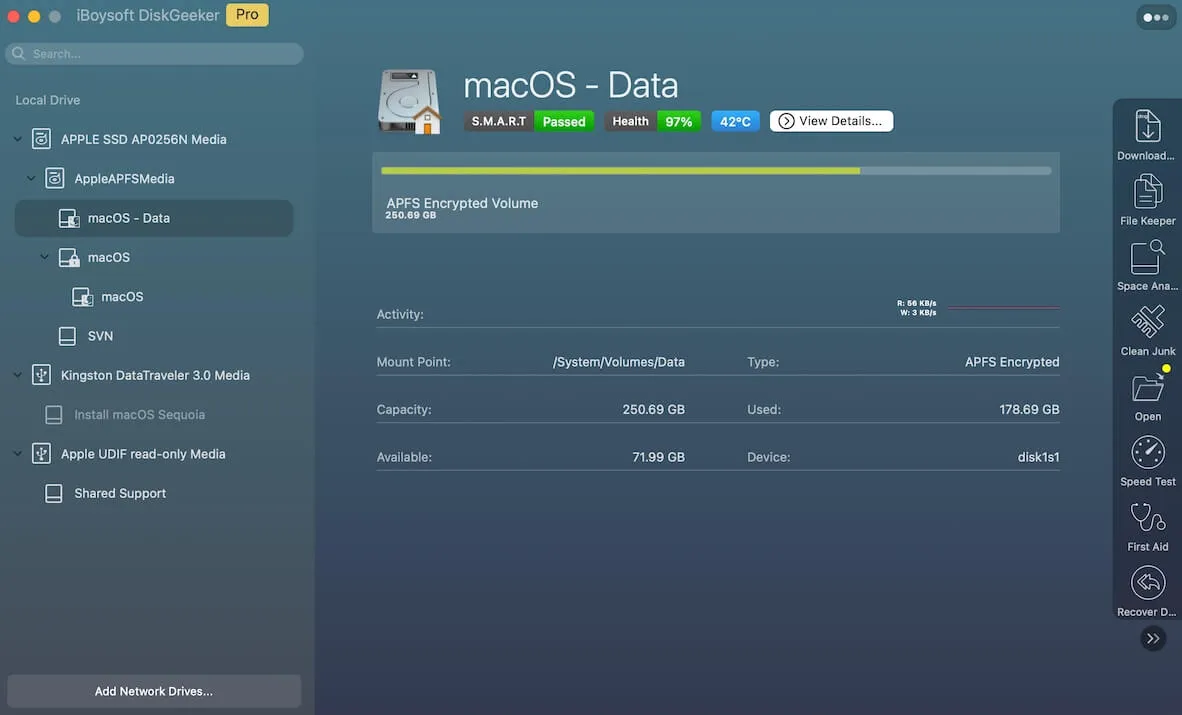Open the Download tool in right toolbar
The image size is (1182, 715).
[x=1147, y=134]
